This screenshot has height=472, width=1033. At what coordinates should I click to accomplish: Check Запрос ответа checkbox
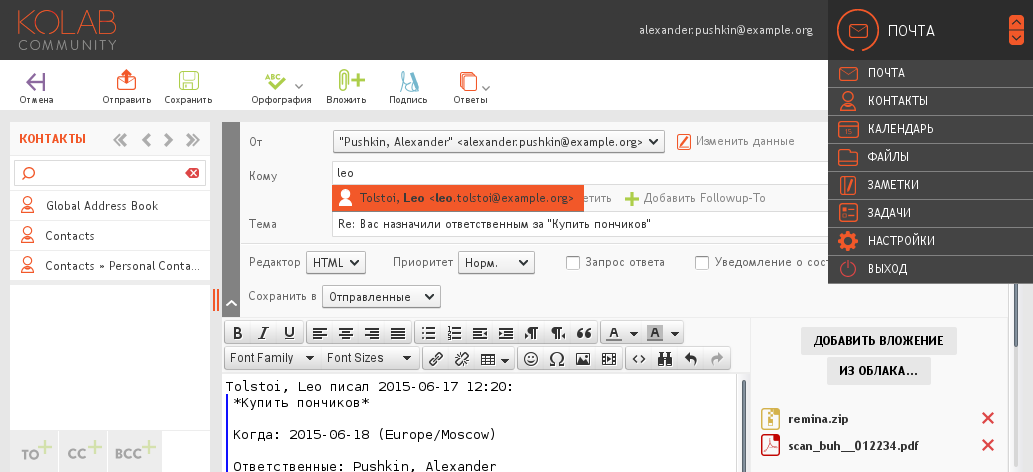[572, 262]
